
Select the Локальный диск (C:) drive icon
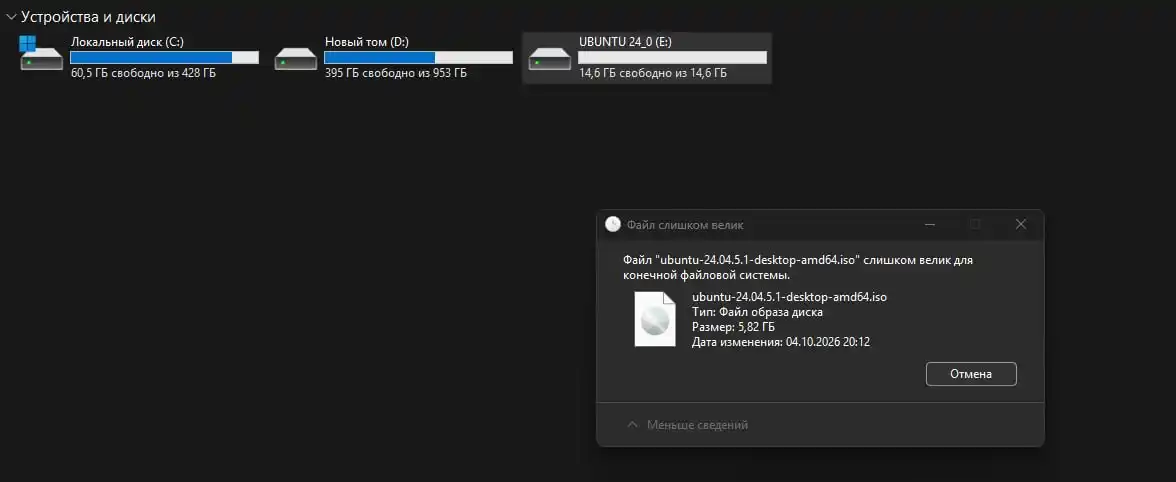tap(41, 55)
